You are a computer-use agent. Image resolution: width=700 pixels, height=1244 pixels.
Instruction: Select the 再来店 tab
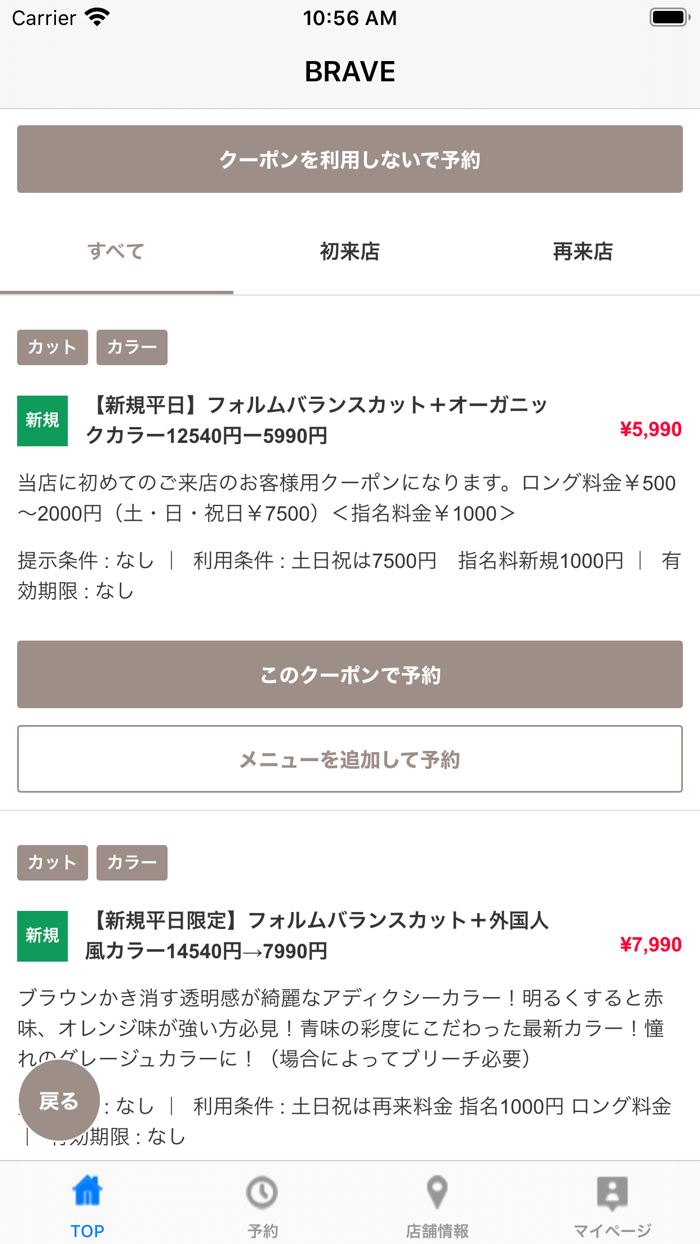583,252
